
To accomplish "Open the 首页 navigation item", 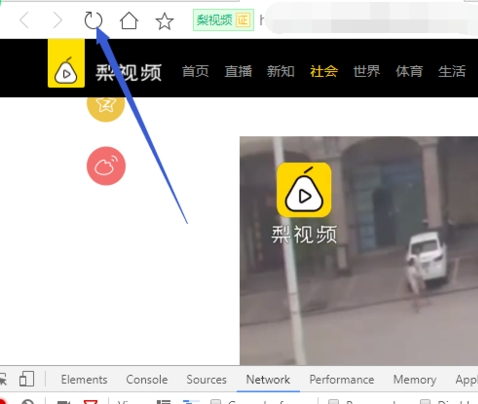I will [x=195, y=71].
